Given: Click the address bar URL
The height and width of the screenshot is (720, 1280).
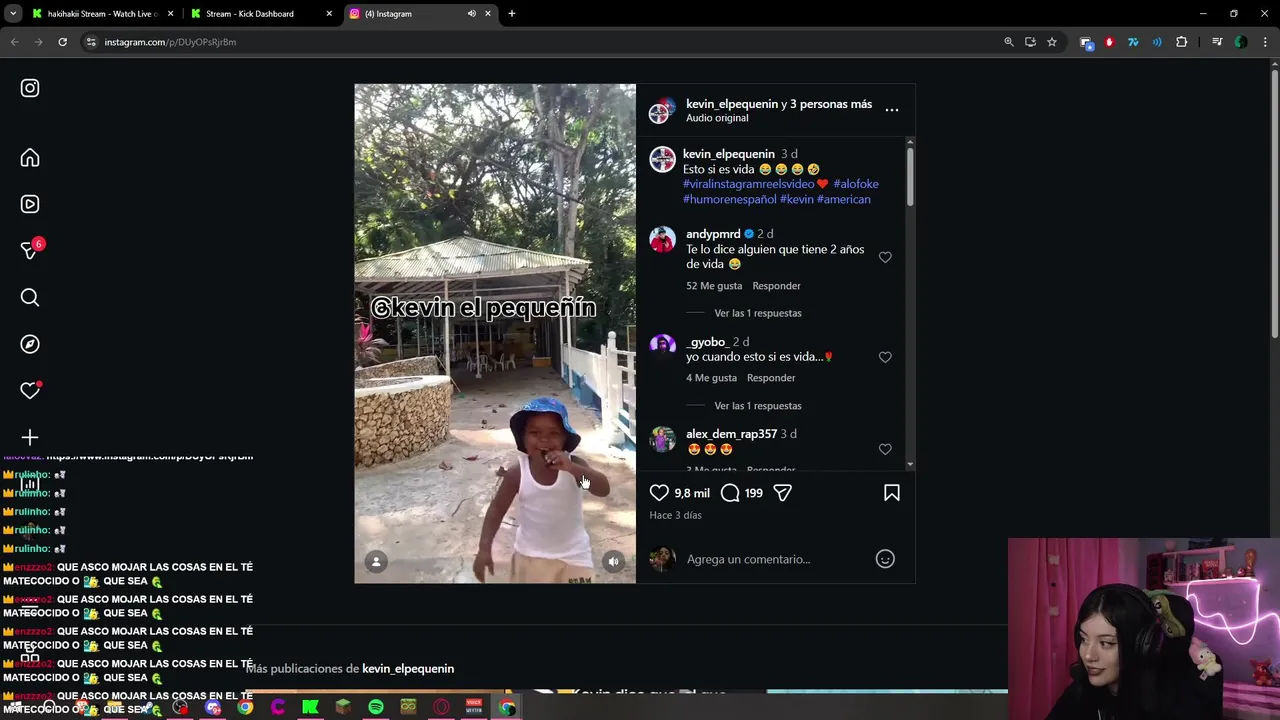Looking at the screenshot, I should click(170, 42).
